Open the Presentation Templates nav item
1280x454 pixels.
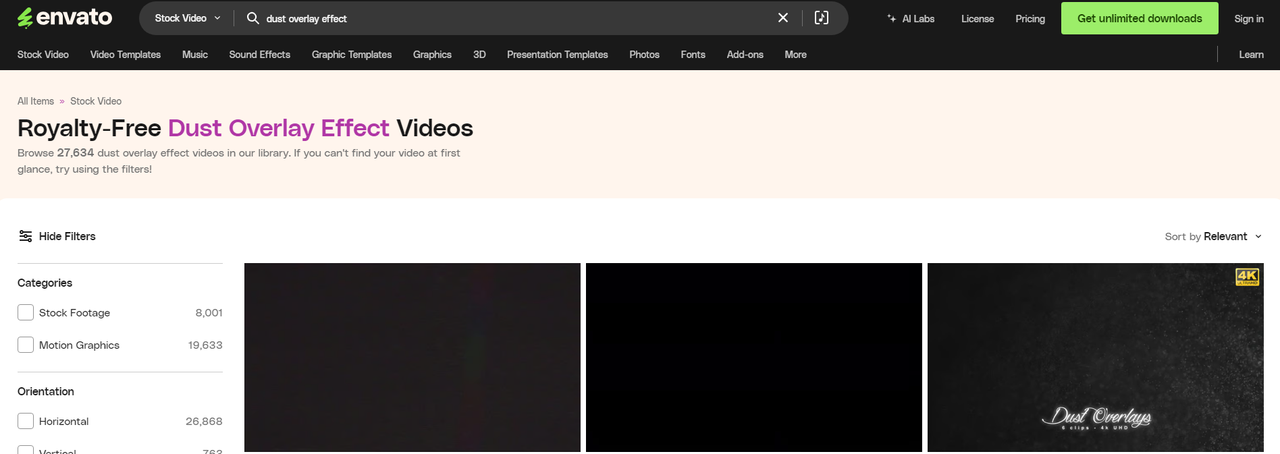[x=557, y=55]
